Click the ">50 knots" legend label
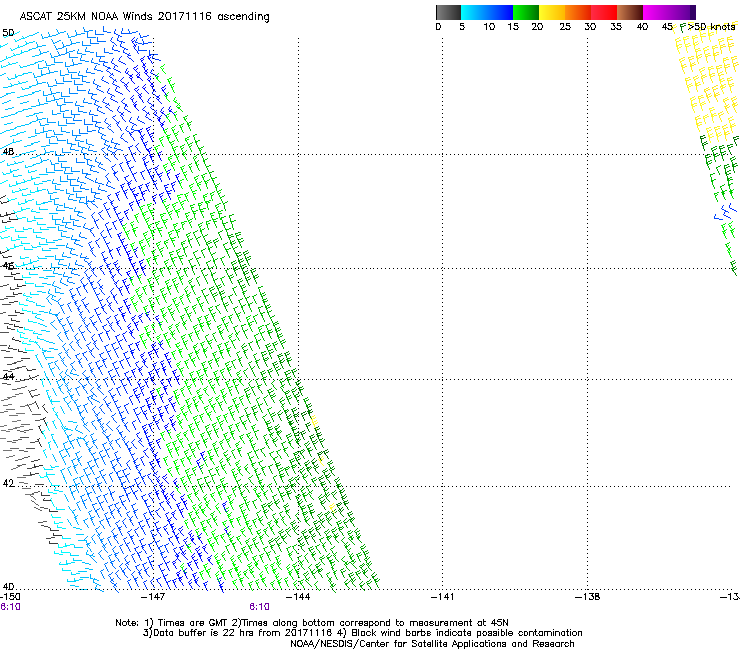 coord(712,27)
